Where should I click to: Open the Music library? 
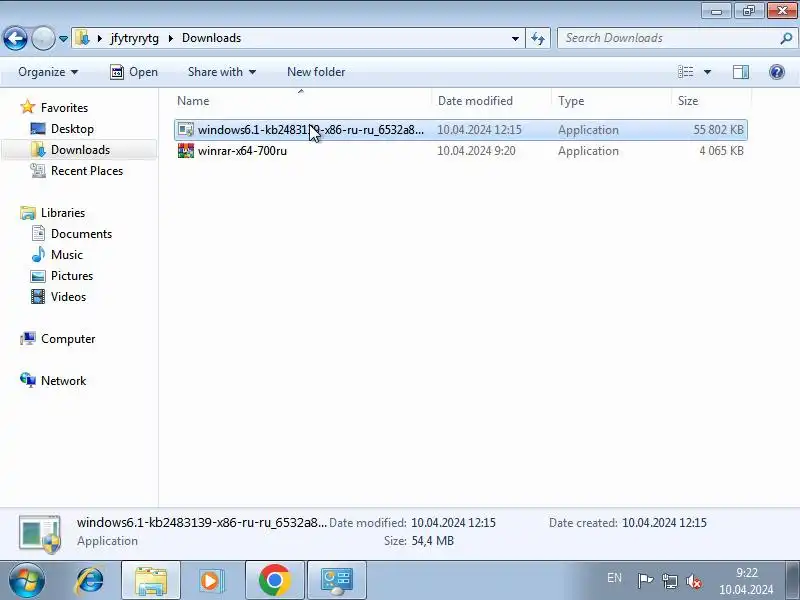[x=66, y=255]
